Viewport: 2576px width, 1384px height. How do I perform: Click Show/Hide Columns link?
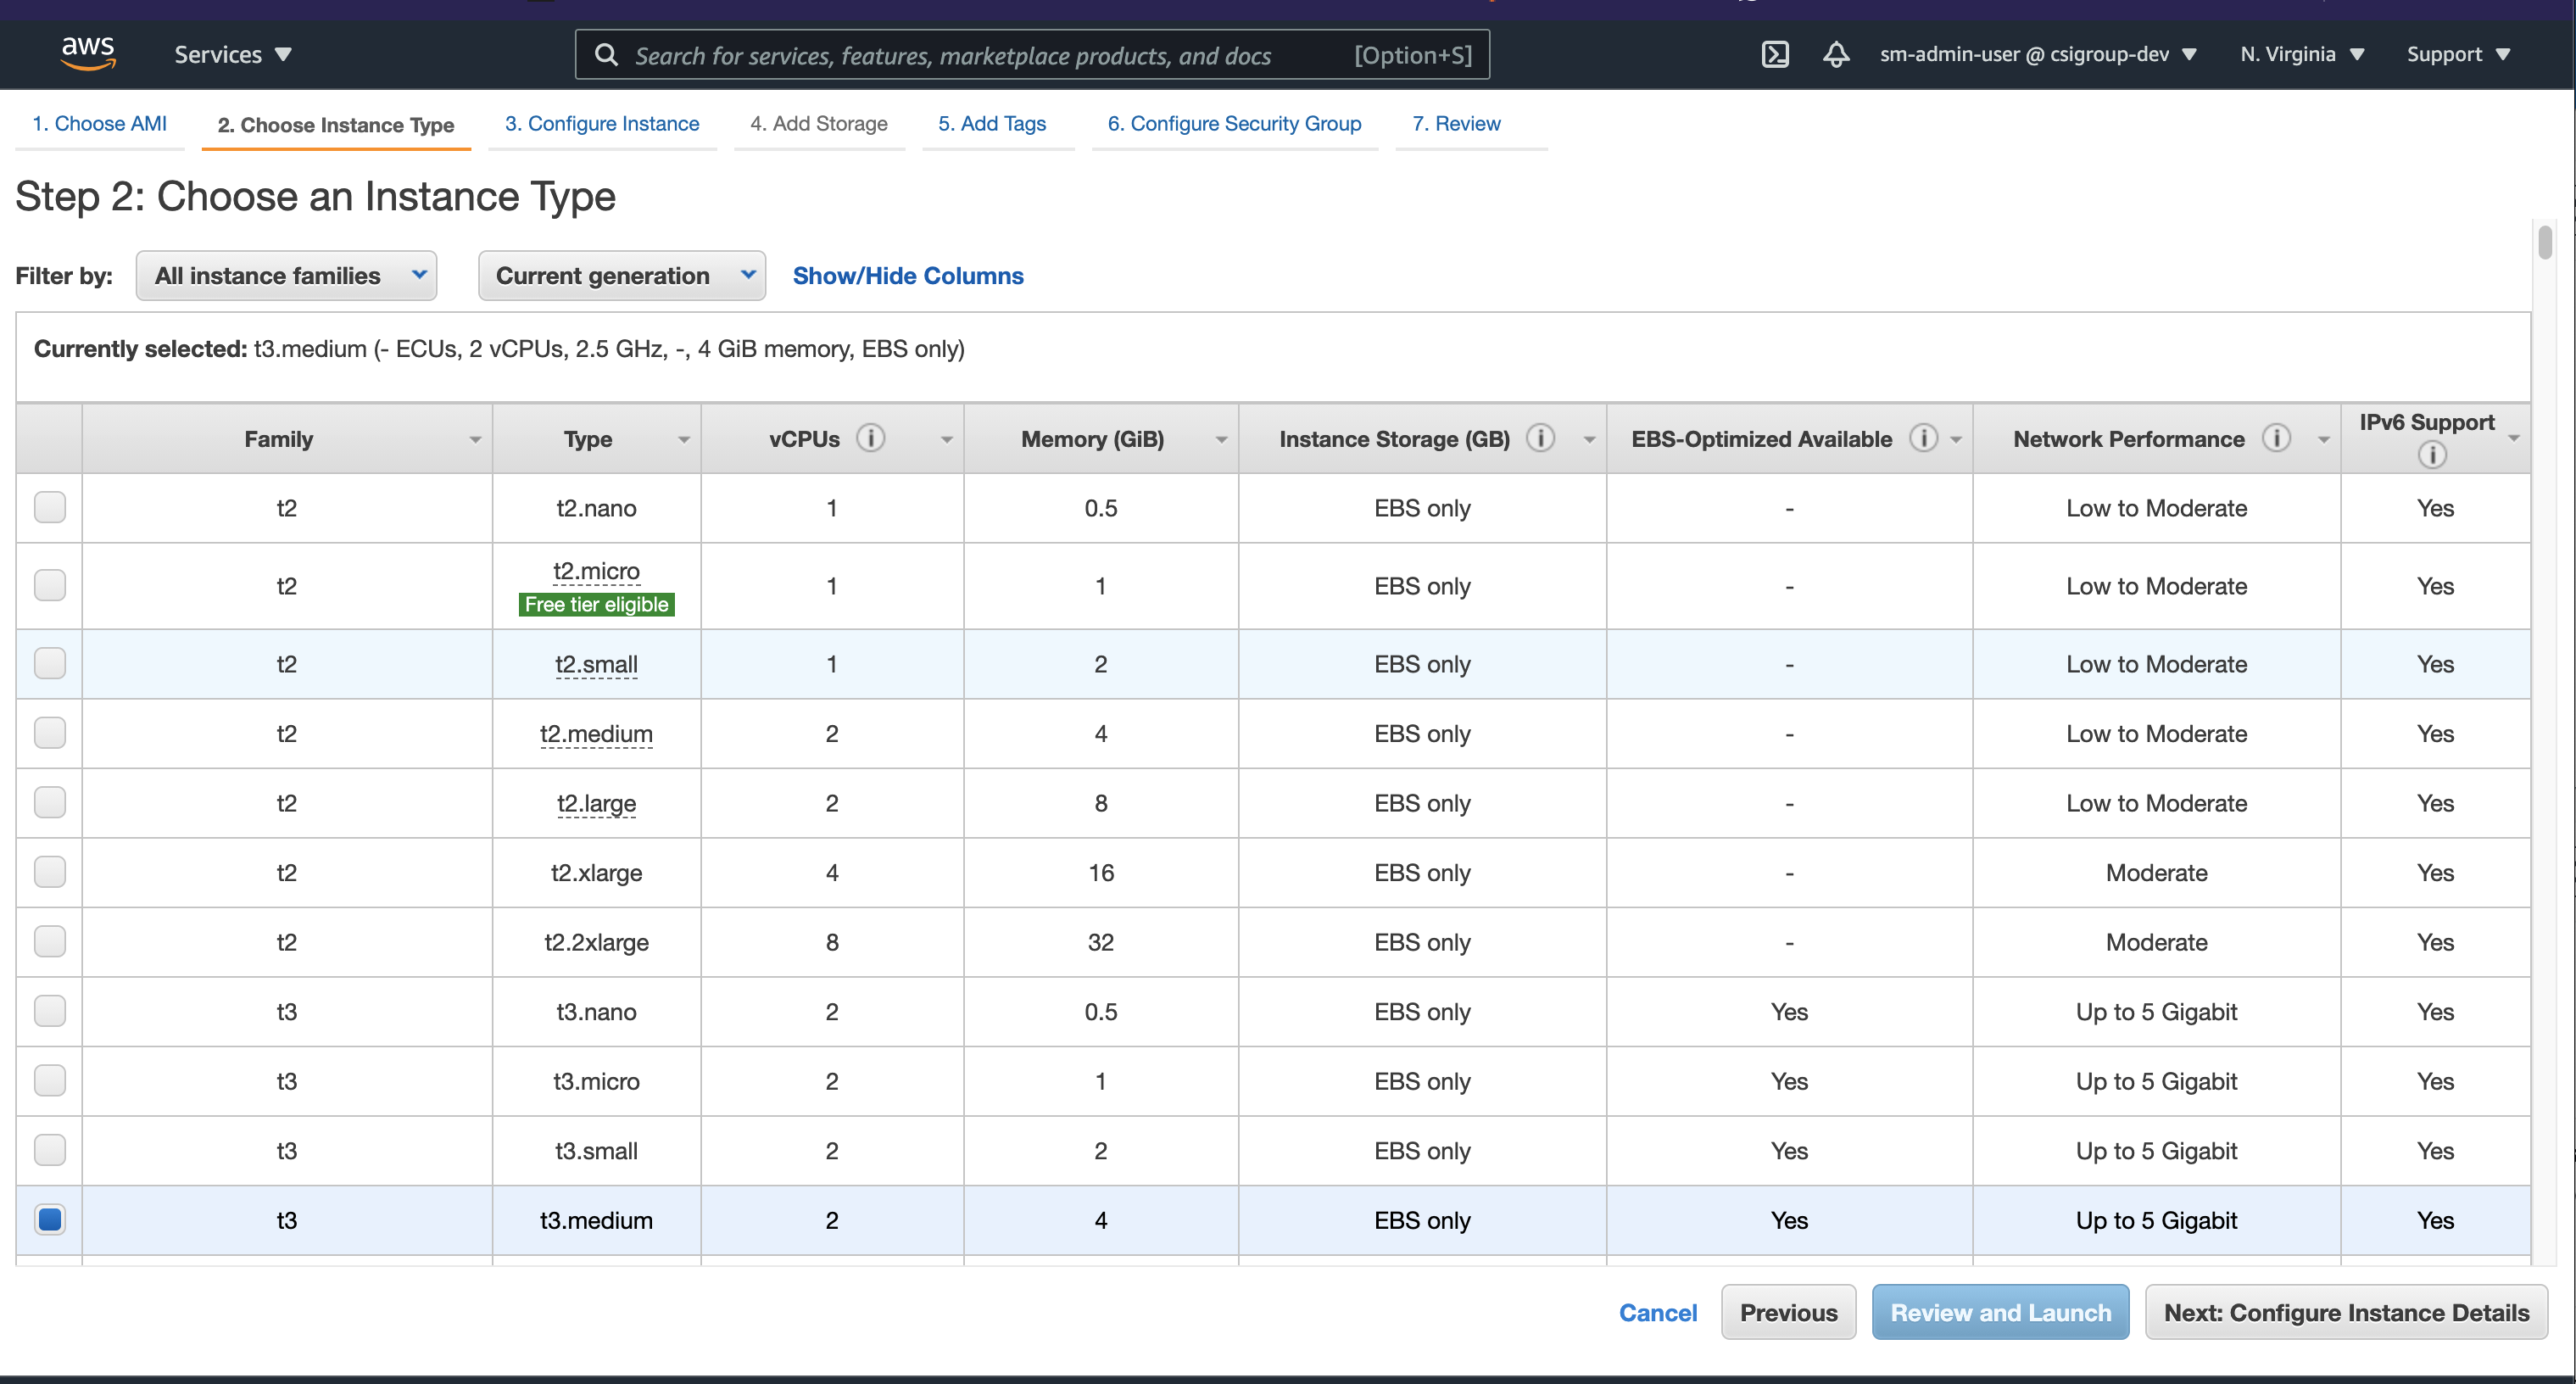908,275
